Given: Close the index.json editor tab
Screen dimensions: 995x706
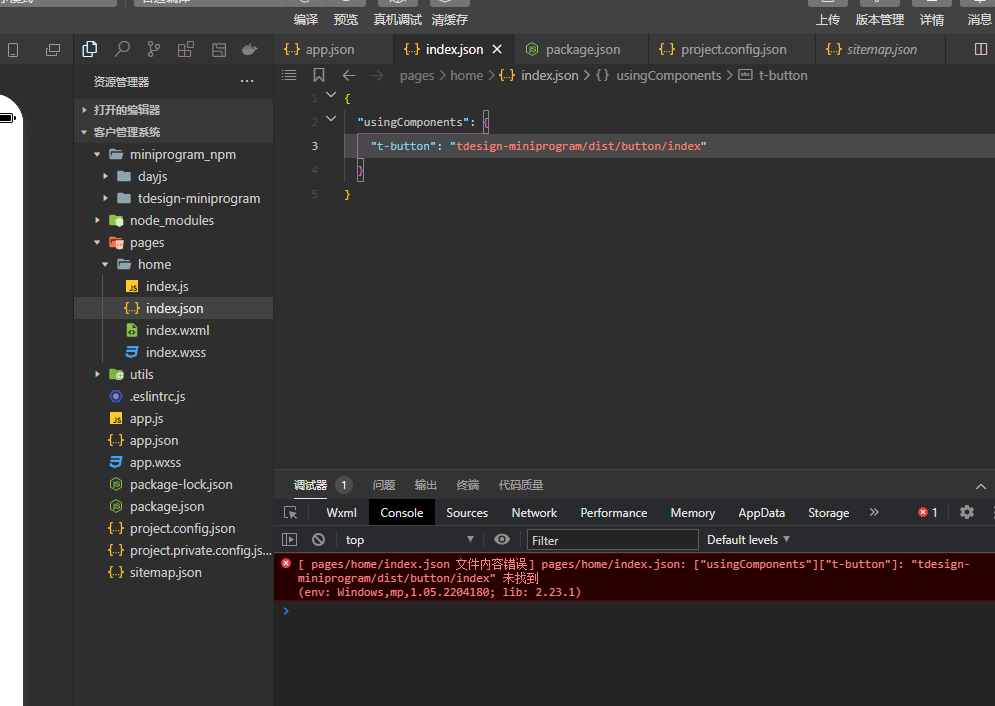Looking at the screenshot, I should click(497, 49).
